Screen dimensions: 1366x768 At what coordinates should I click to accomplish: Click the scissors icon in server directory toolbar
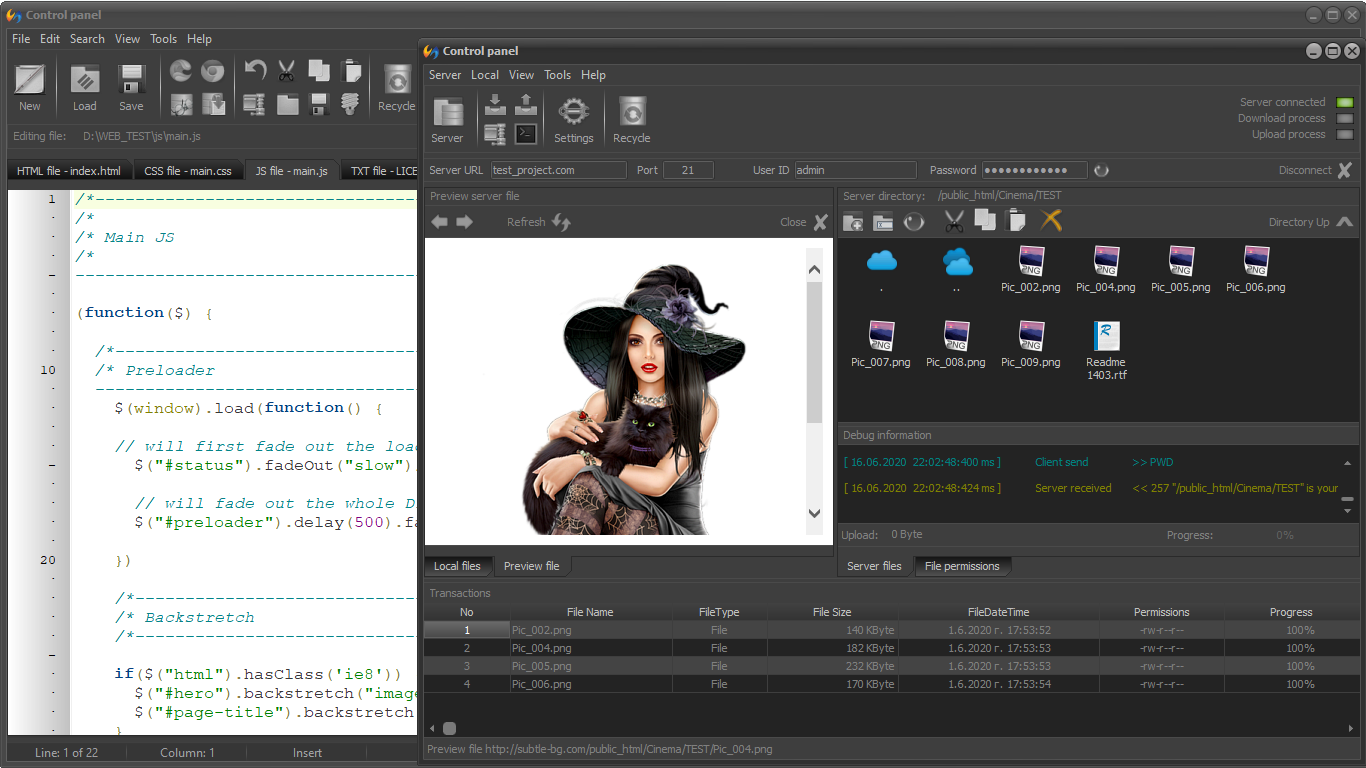click(954, 222)
